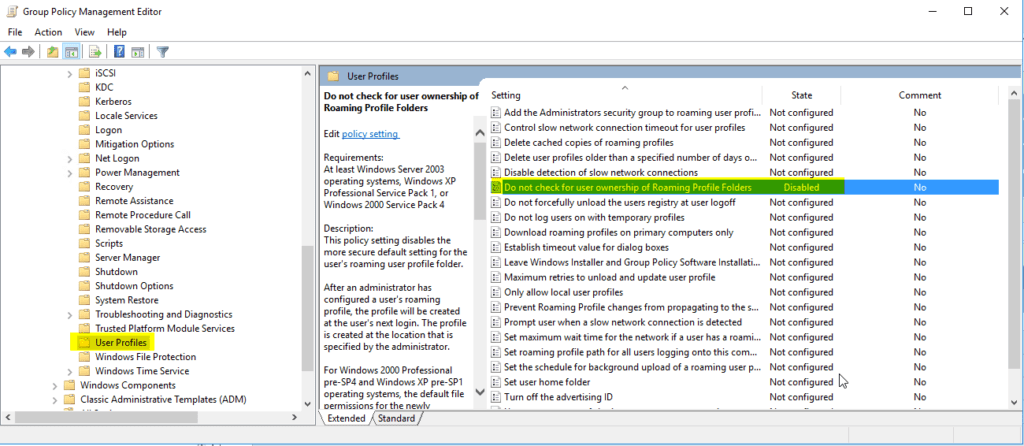Sort by the State column header
This screenshot has height=446, width=1024.
tap(801, 95)
